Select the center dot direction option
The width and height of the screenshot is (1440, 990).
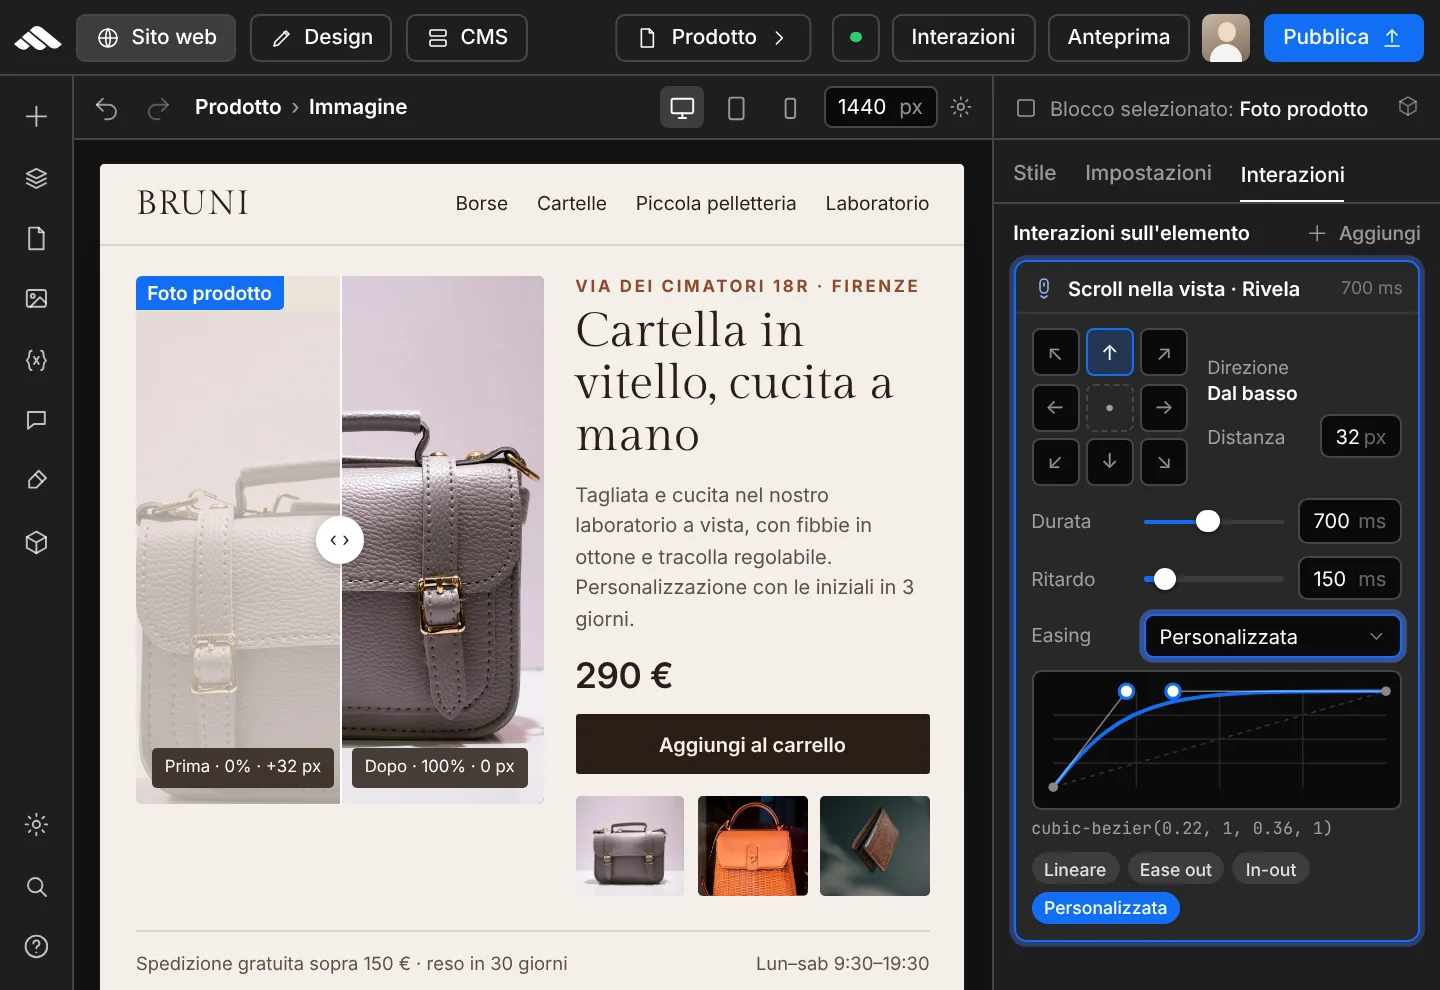pos(1110,407)
